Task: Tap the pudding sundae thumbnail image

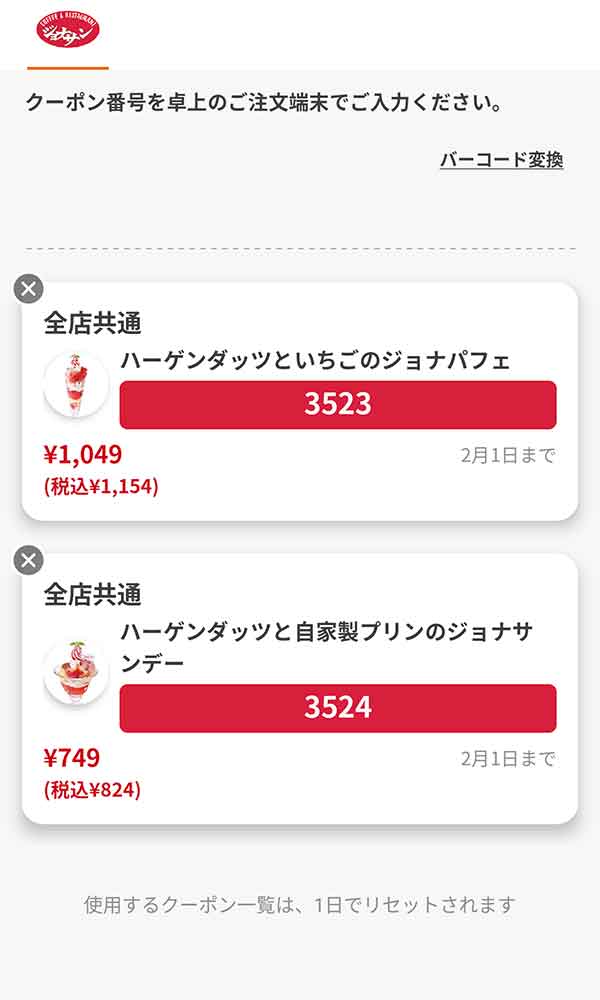Action: tap(76, 671)
